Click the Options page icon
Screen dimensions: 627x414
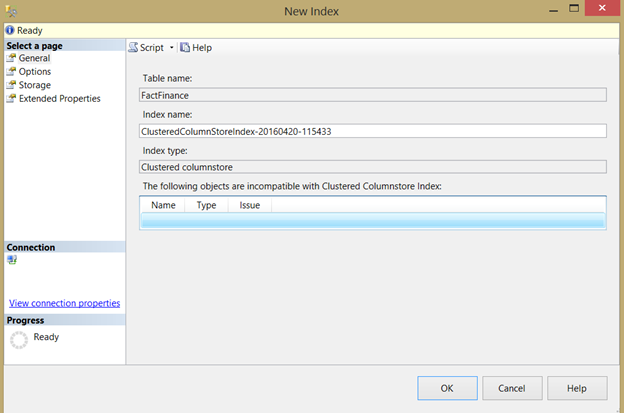(x=11, y=72)
